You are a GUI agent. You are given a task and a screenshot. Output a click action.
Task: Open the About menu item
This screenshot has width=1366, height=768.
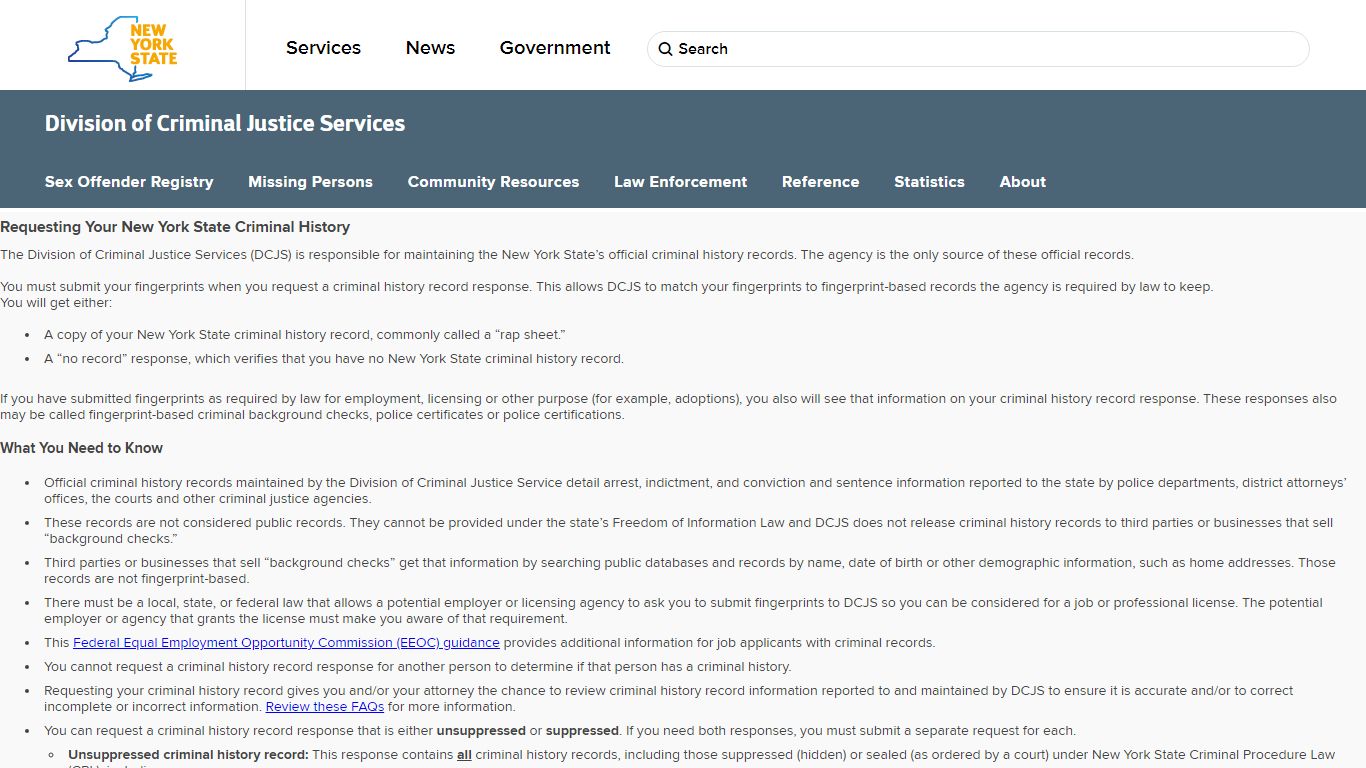click(x=1022, y=182)
